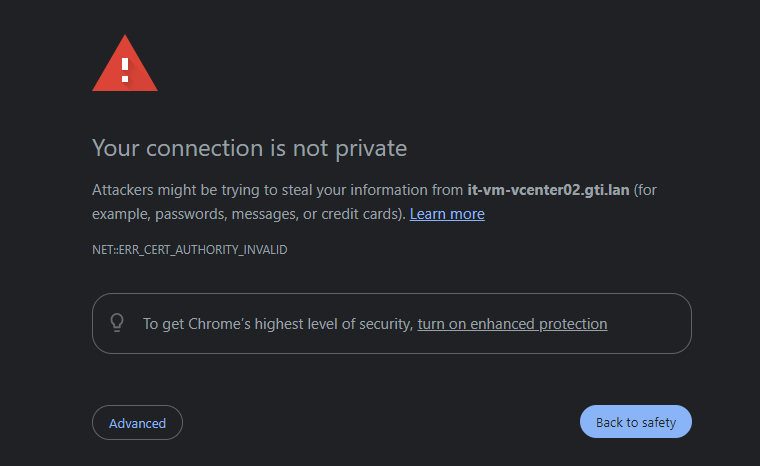
Task: Click the lightbulb icon in the tip box
Action: [117, 322]
